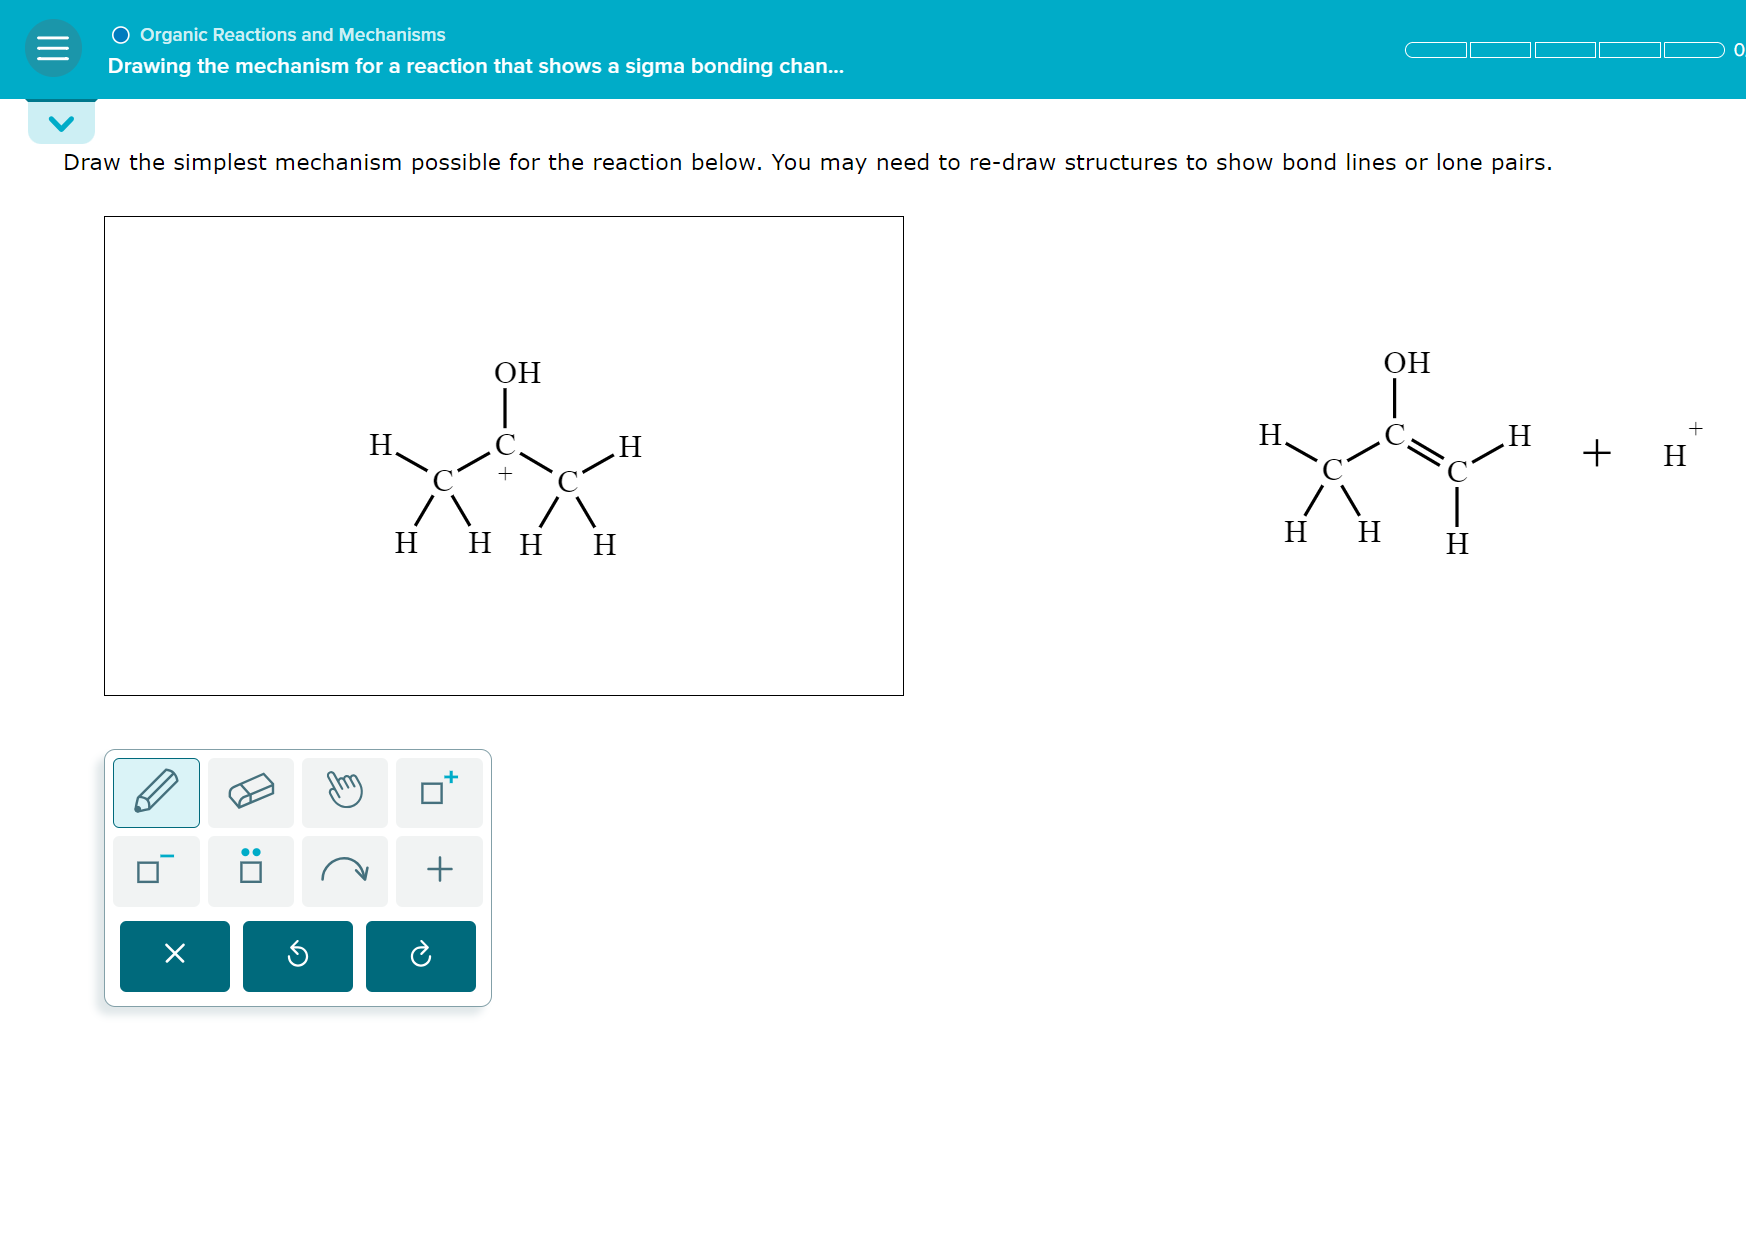Click the first progress segment indicator
The image size is (1746, 1250).
1437,49
